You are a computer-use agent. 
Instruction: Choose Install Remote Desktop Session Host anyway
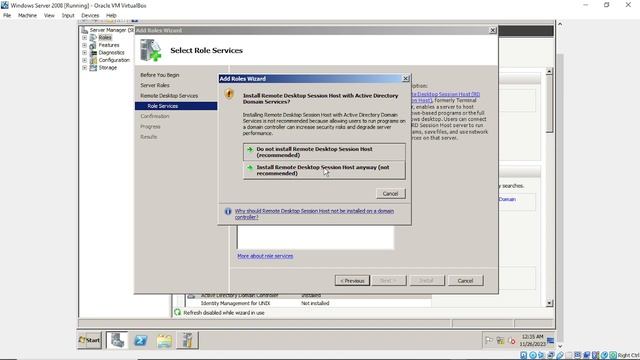324,170
